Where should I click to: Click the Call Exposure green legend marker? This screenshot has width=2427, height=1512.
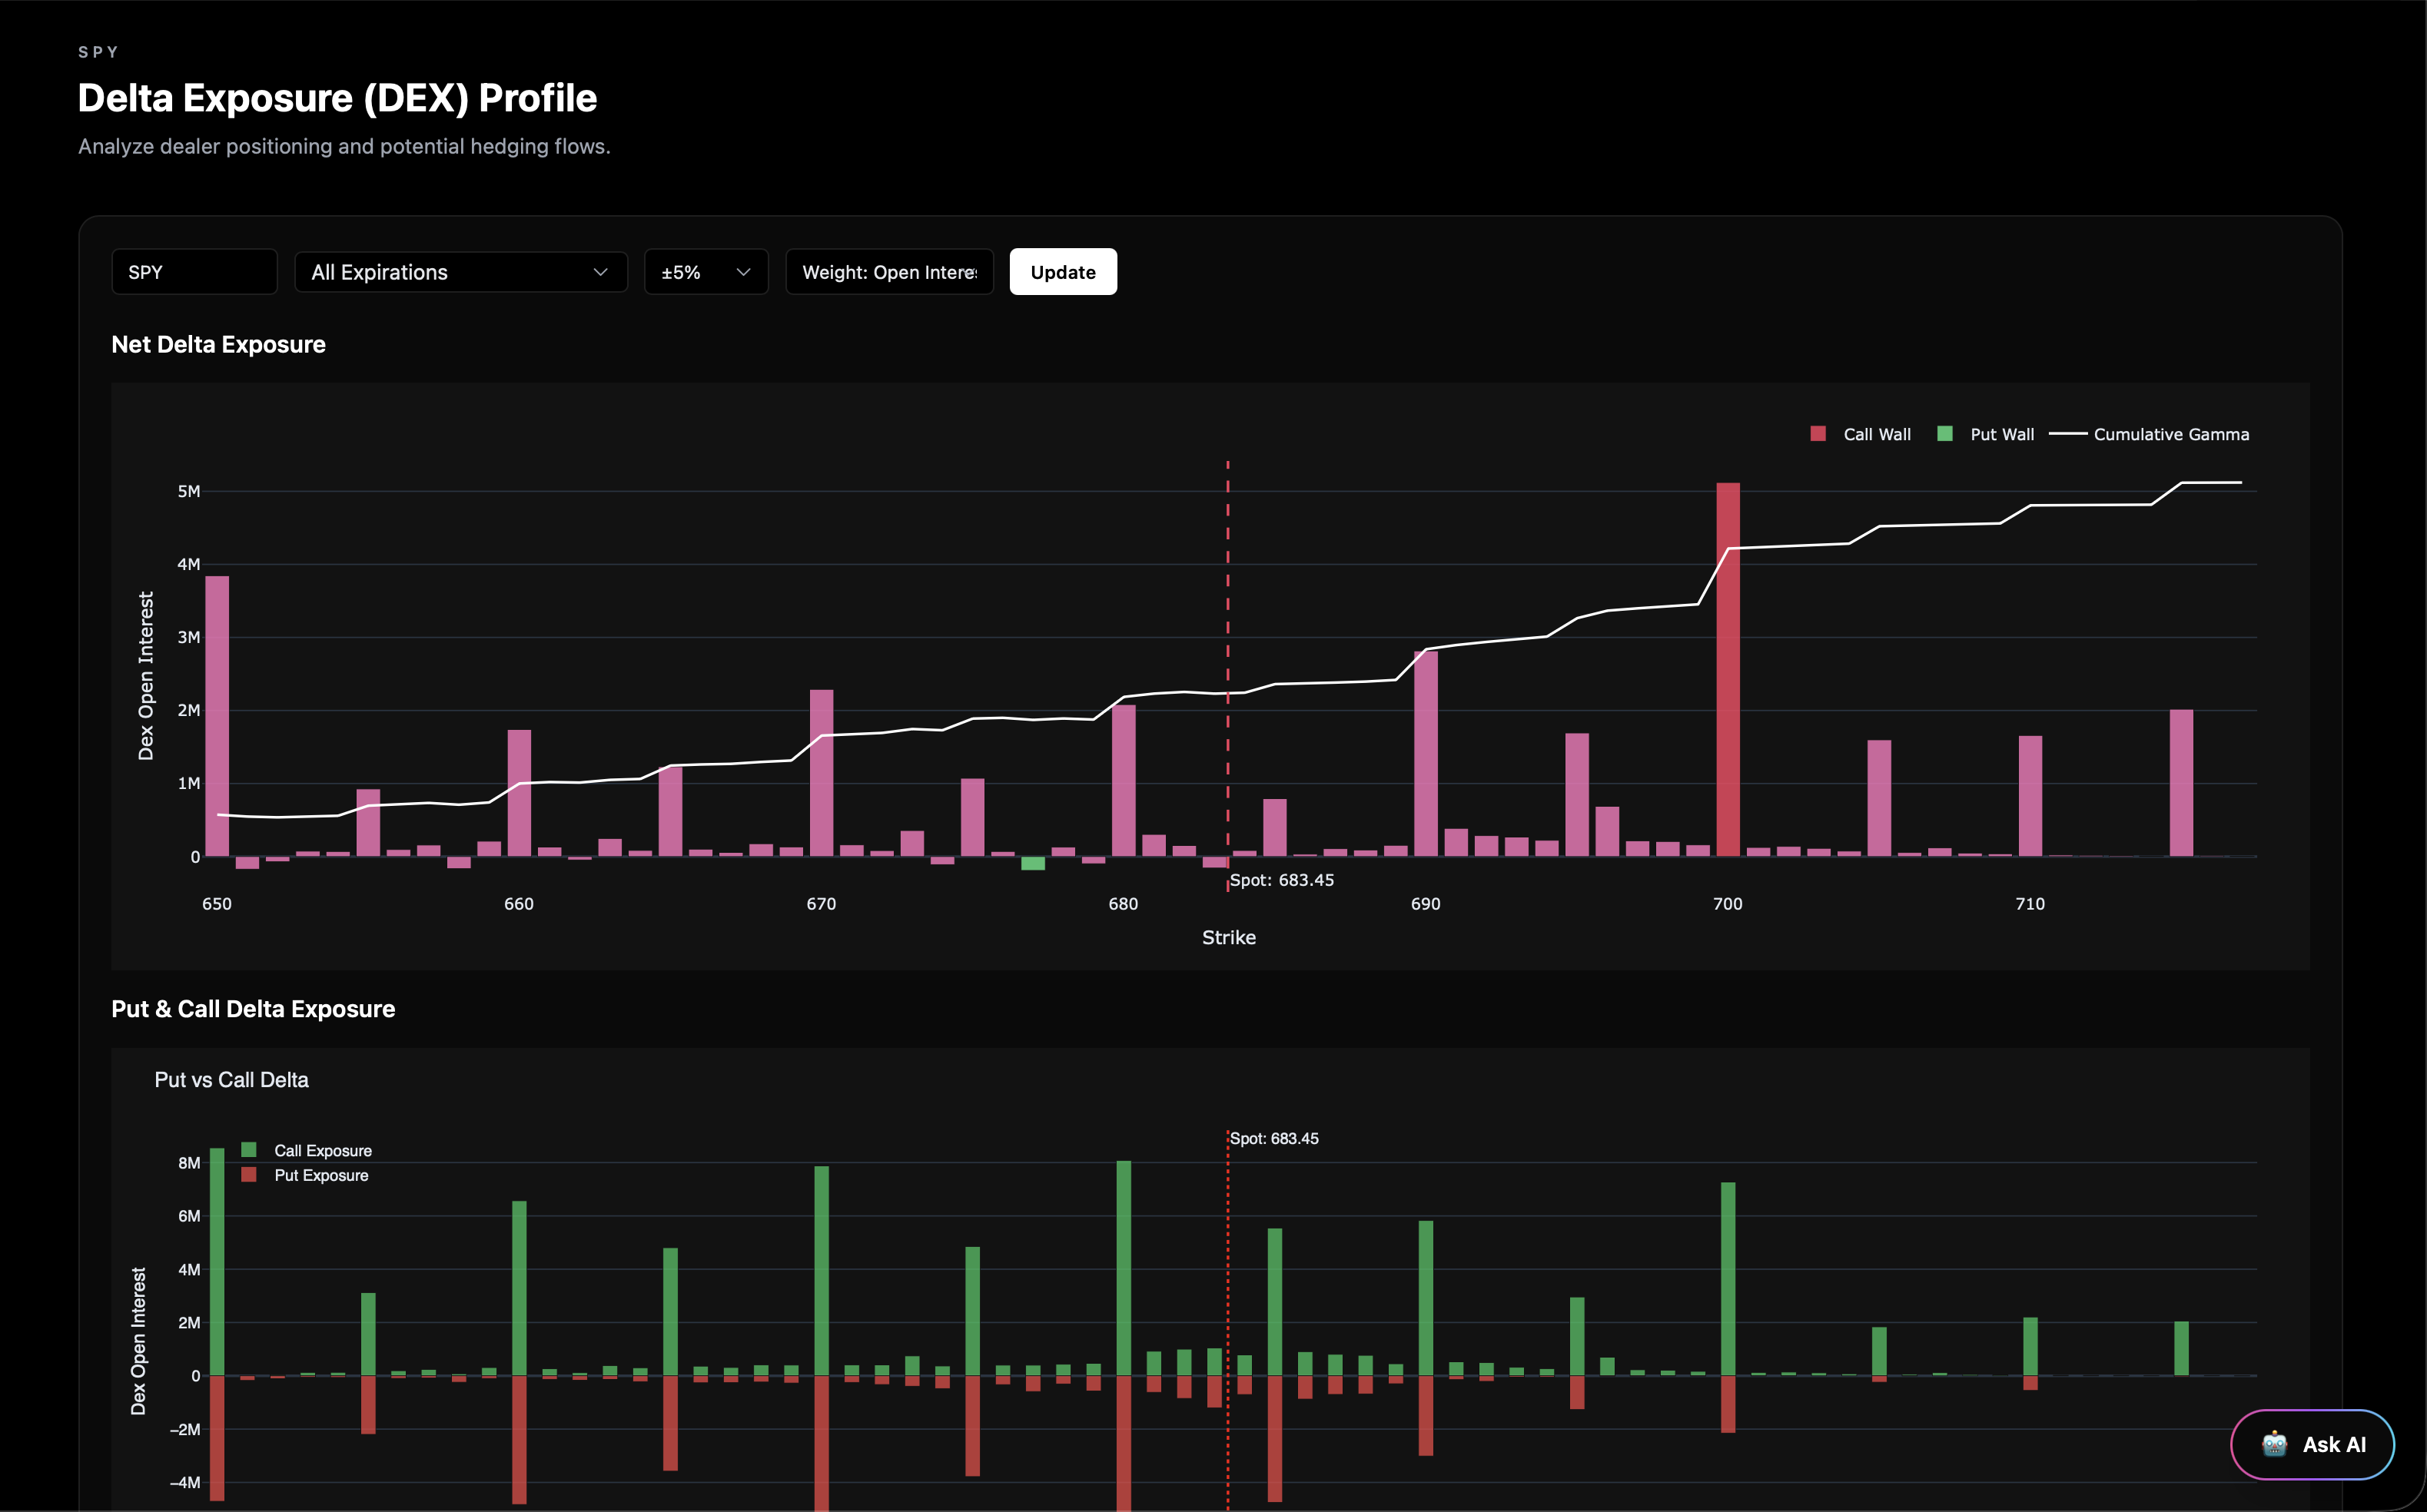point(249,1150)
